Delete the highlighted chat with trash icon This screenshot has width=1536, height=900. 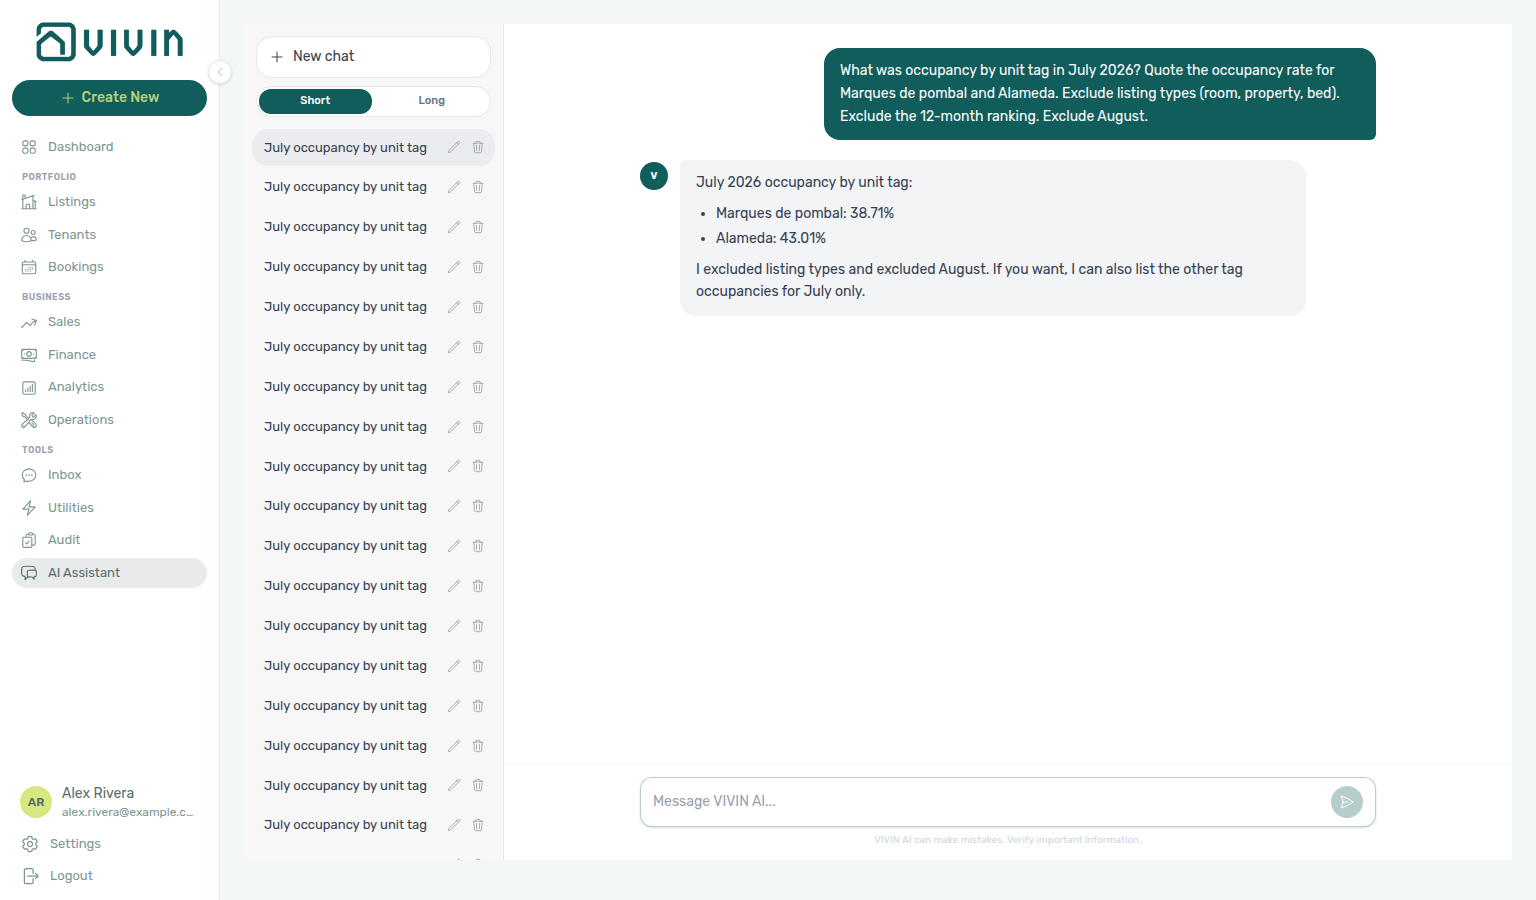pos(478,147)
